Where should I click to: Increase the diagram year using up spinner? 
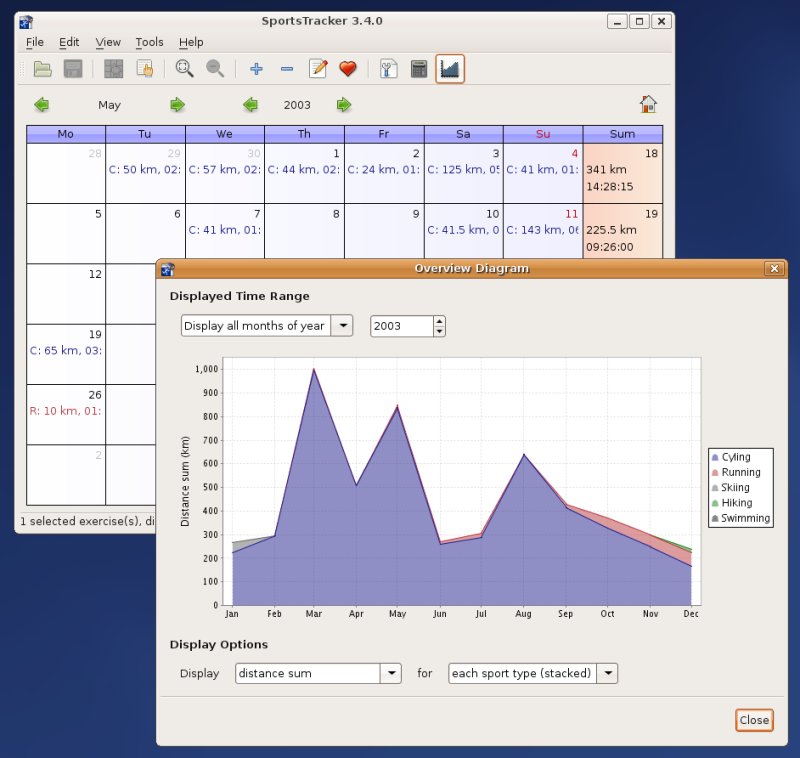(439, 321)
